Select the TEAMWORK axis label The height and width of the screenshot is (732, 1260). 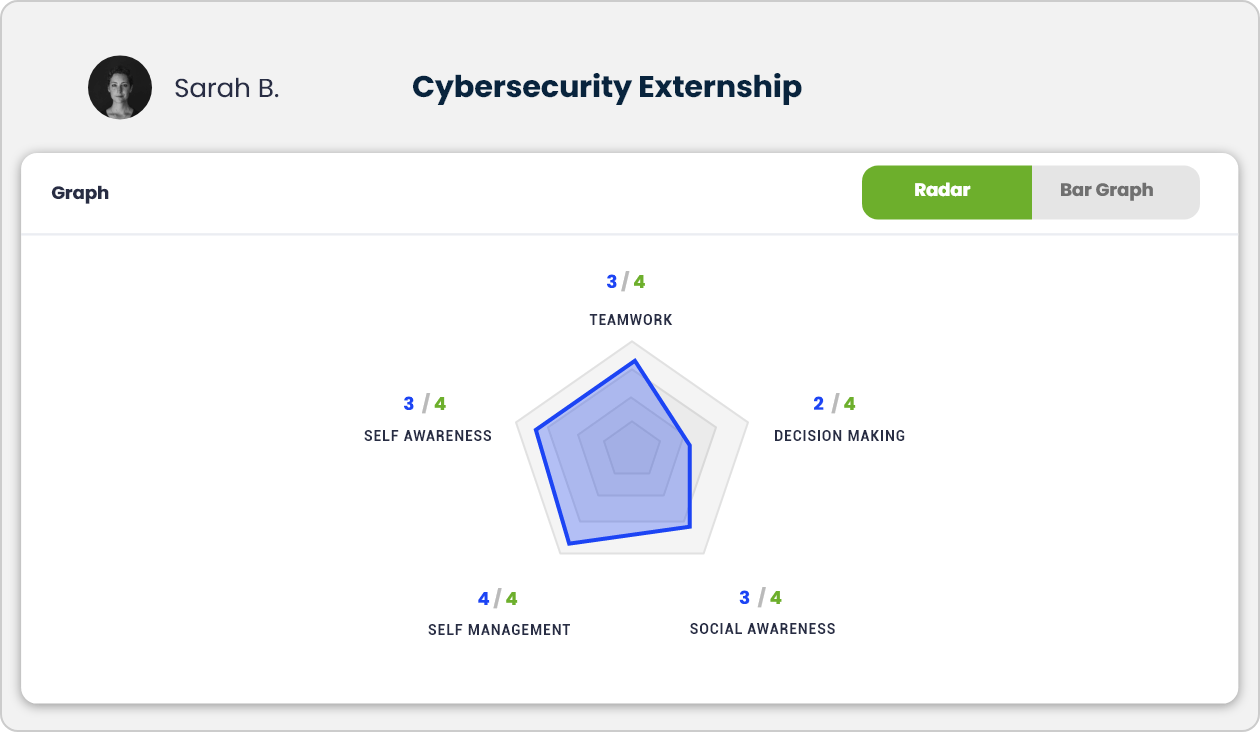tap(631, 320)
